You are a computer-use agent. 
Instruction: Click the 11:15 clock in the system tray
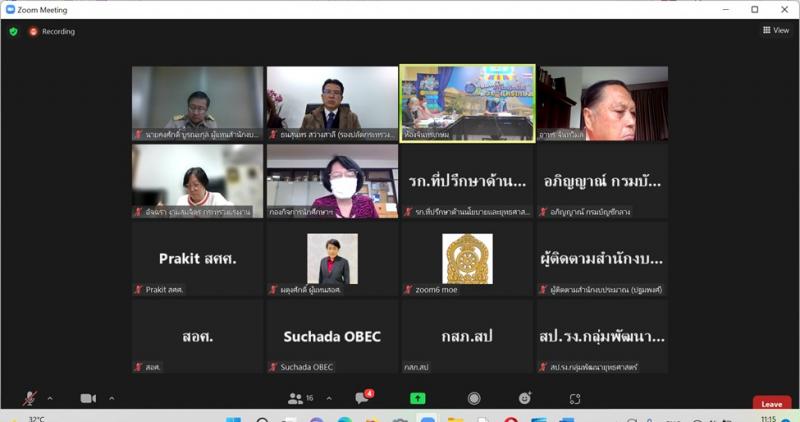tap(768, 418)
